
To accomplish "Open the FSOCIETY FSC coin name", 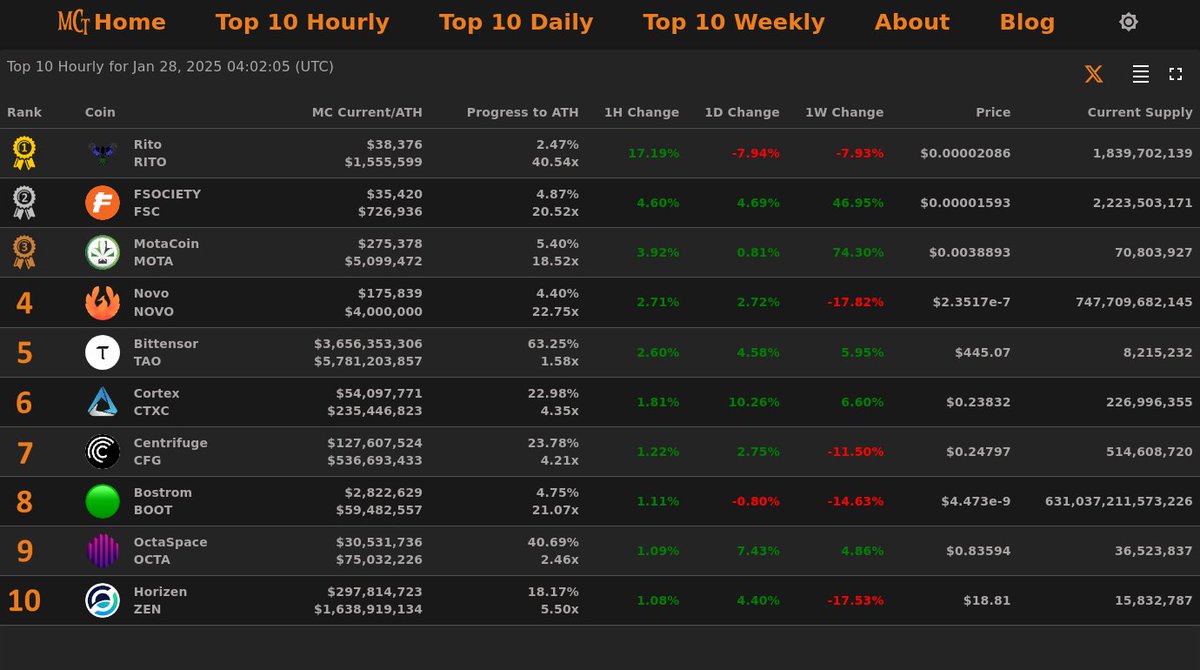I will tap(167, 203).
